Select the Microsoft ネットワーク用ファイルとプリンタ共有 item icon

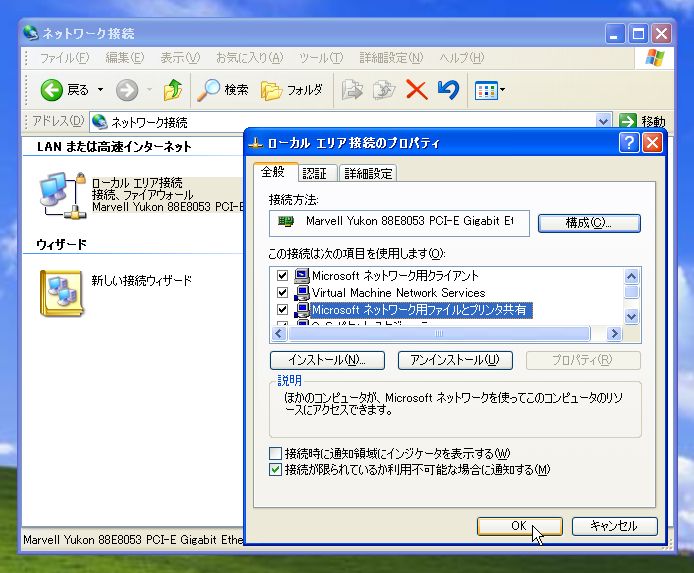pyautogui.click(x=302, y=309)
